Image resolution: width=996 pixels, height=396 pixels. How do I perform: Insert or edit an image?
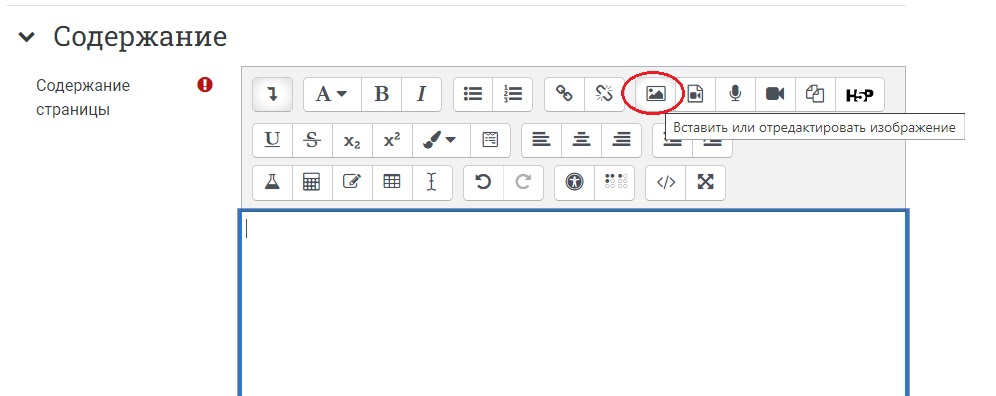[x=656, y=94]
